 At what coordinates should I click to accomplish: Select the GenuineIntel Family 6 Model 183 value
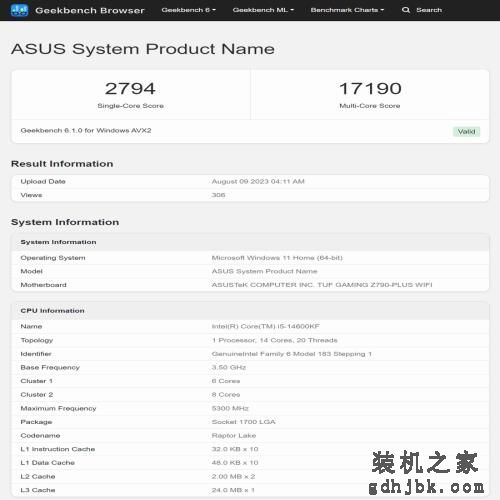point(292,354)
